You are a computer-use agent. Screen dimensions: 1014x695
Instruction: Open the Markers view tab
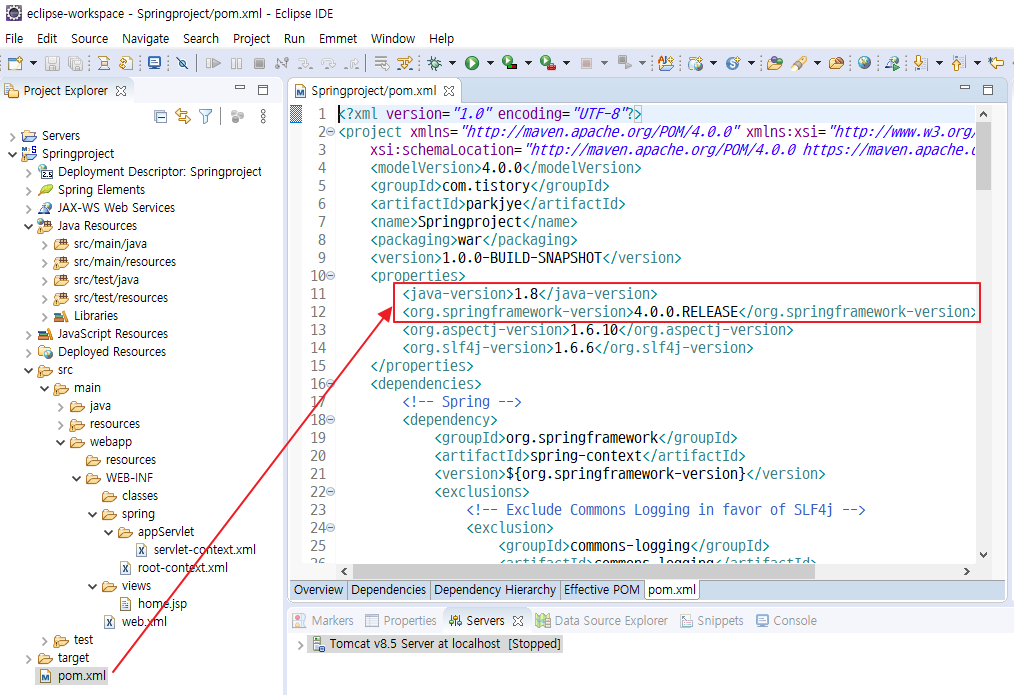pos(323,621)
